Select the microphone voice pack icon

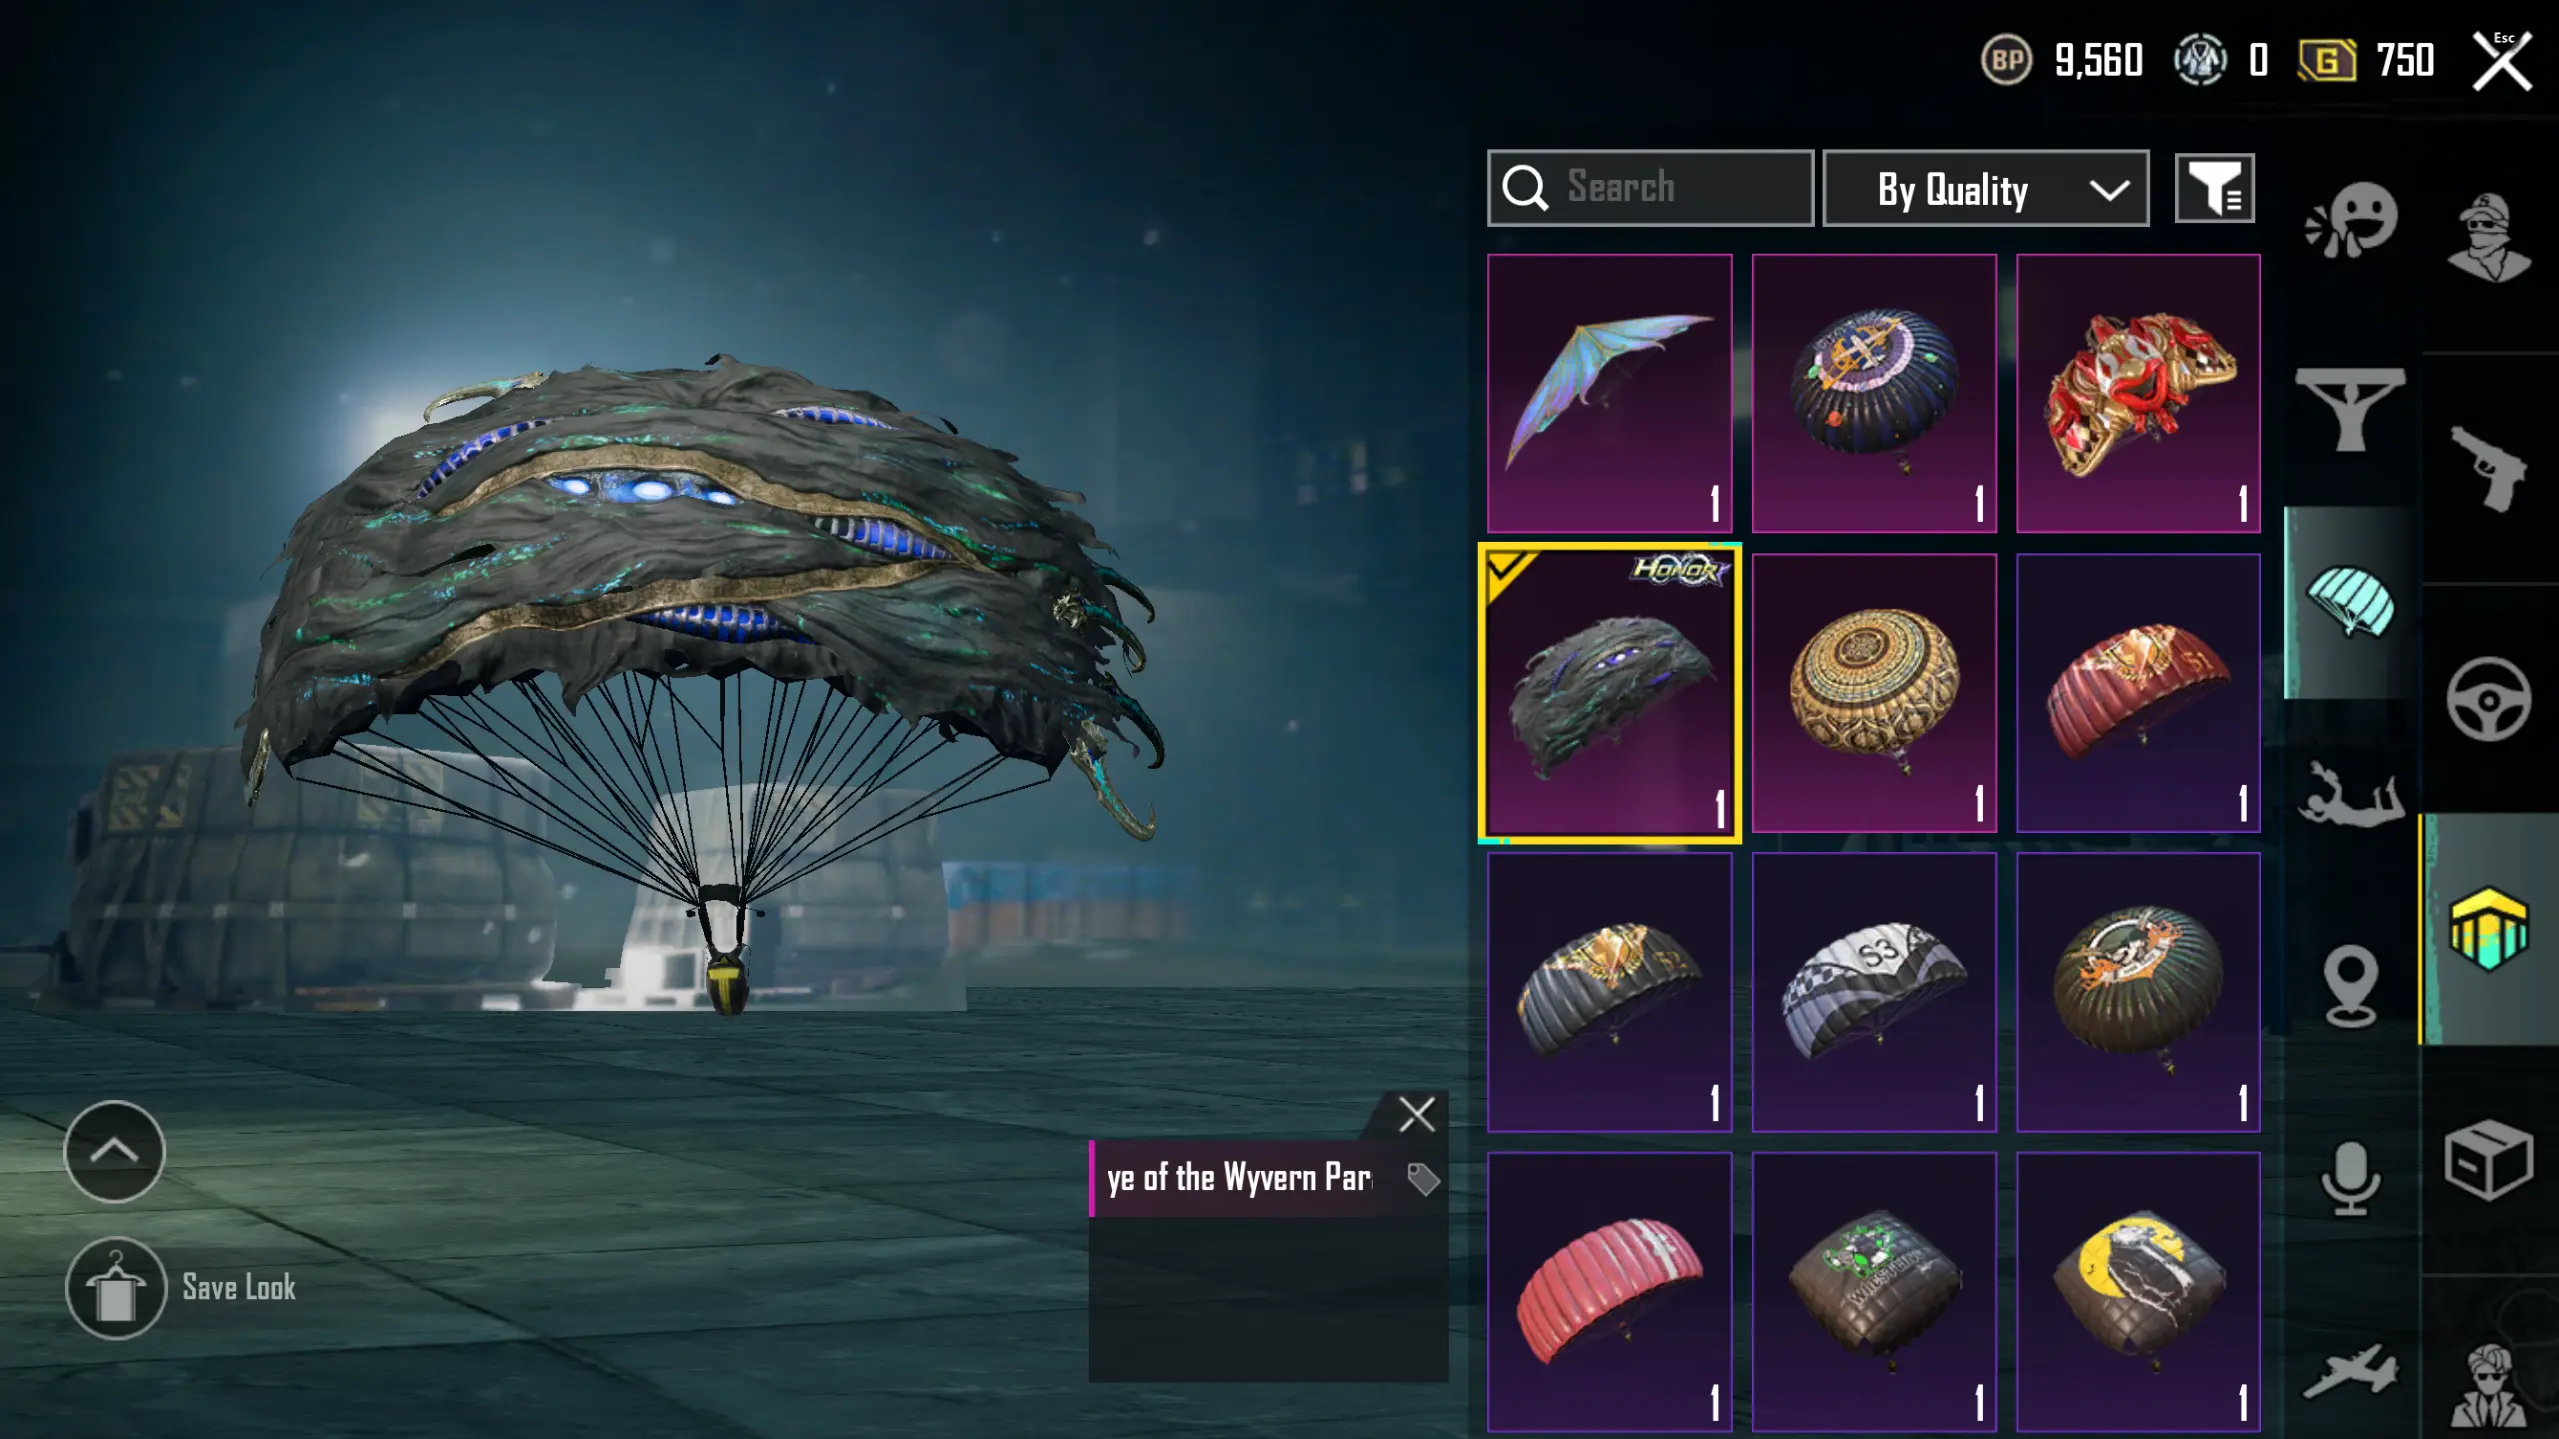click(2349, 1178)
